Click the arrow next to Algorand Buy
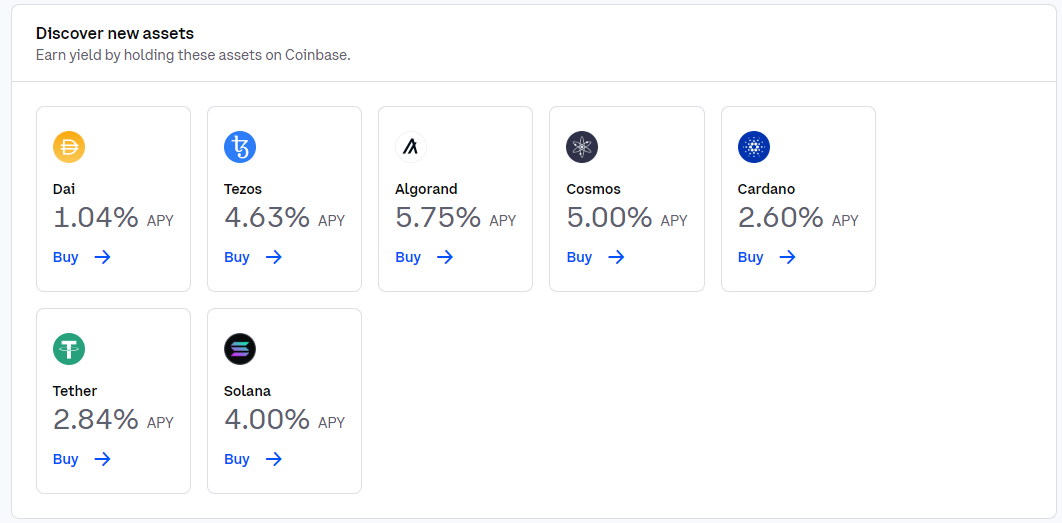This screenshot has width=1062, height=523. [445, 257]
